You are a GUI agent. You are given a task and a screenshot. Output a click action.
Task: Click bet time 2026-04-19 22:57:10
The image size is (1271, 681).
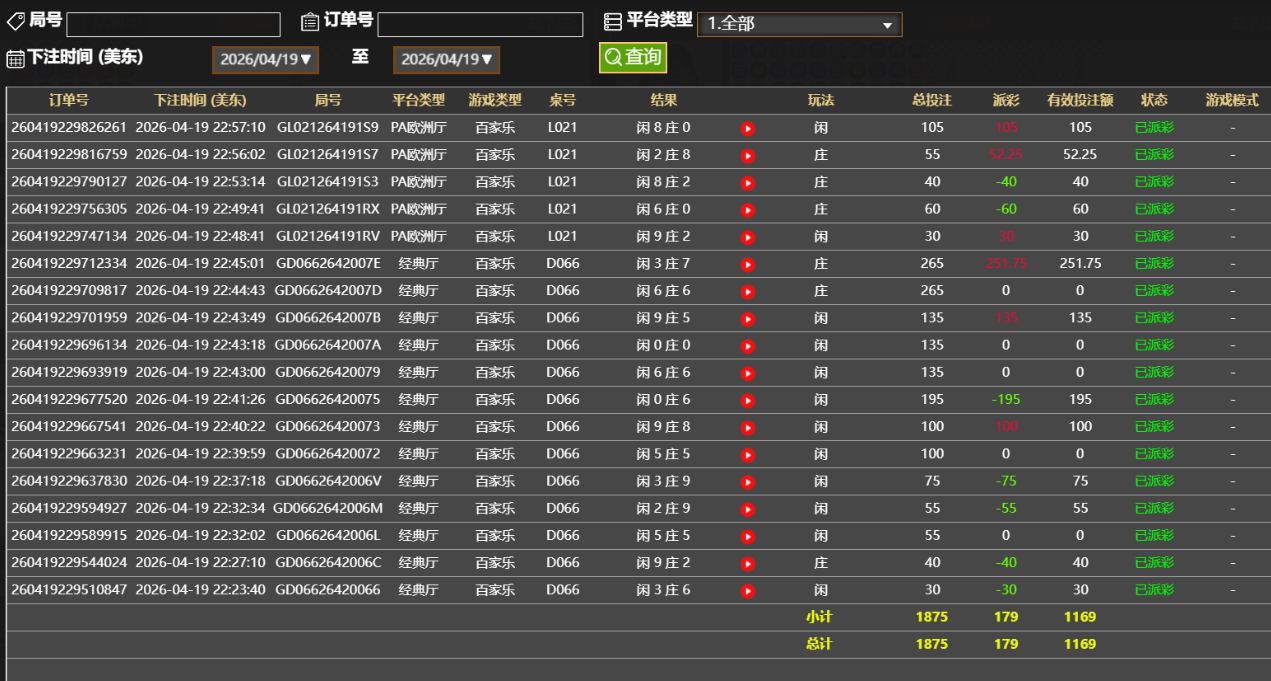[200, 128]
